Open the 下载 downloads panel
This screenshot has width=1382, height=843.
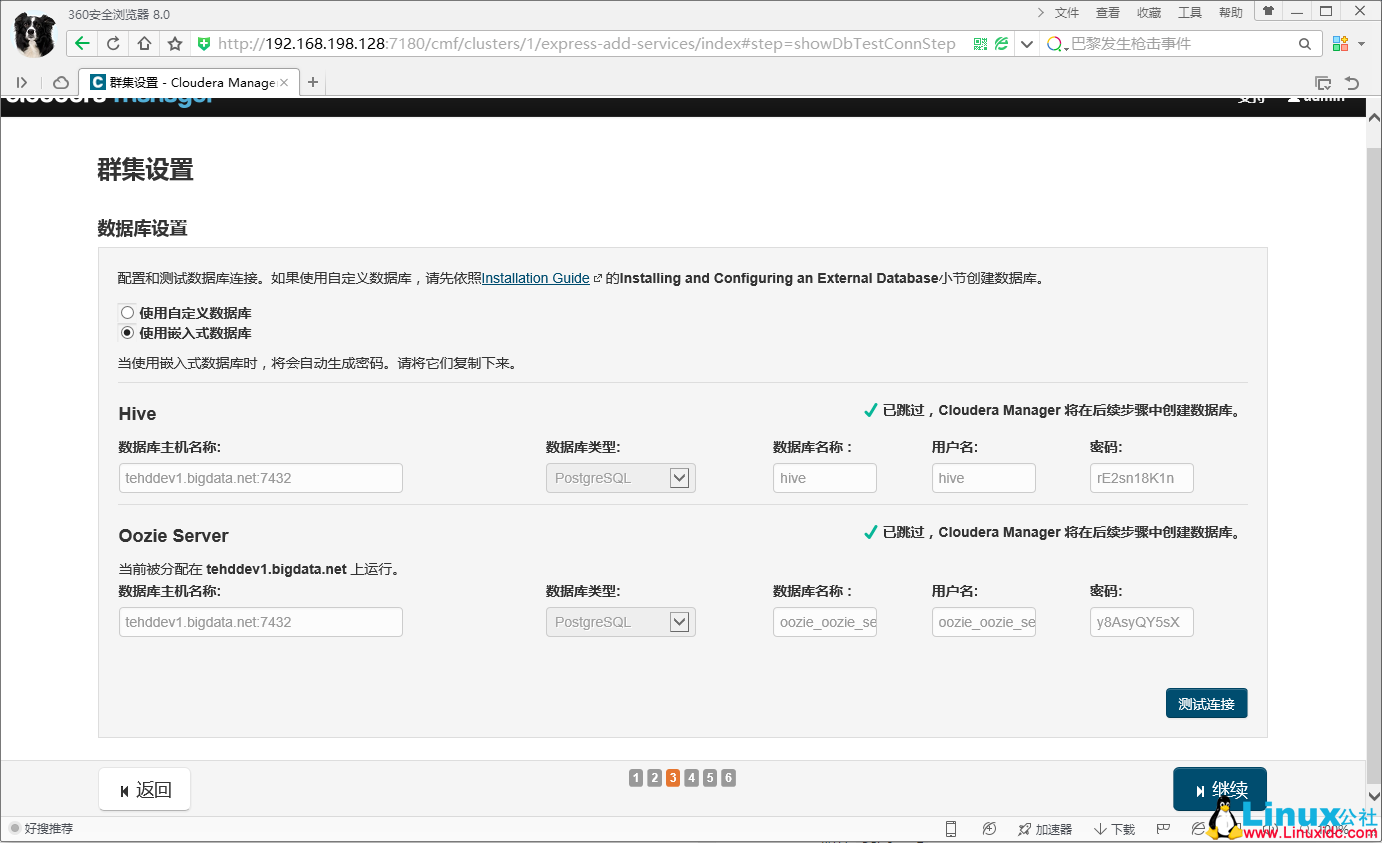tap(1113, 829)
